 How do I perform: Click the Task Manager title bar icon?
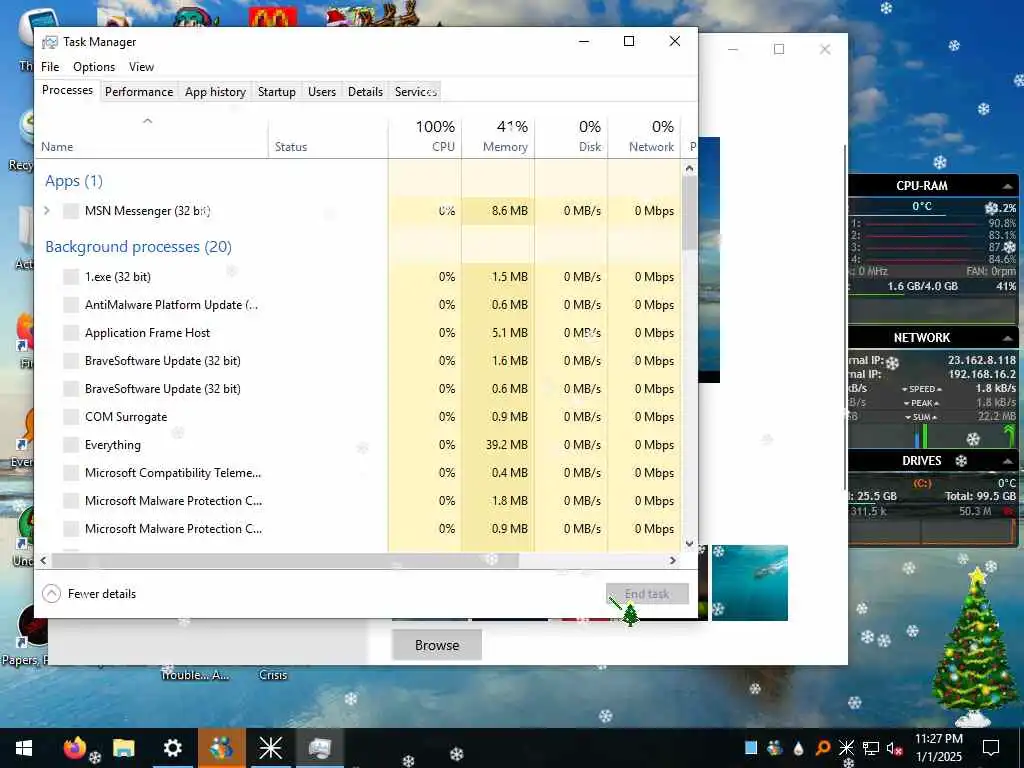[x=50, y=42]
